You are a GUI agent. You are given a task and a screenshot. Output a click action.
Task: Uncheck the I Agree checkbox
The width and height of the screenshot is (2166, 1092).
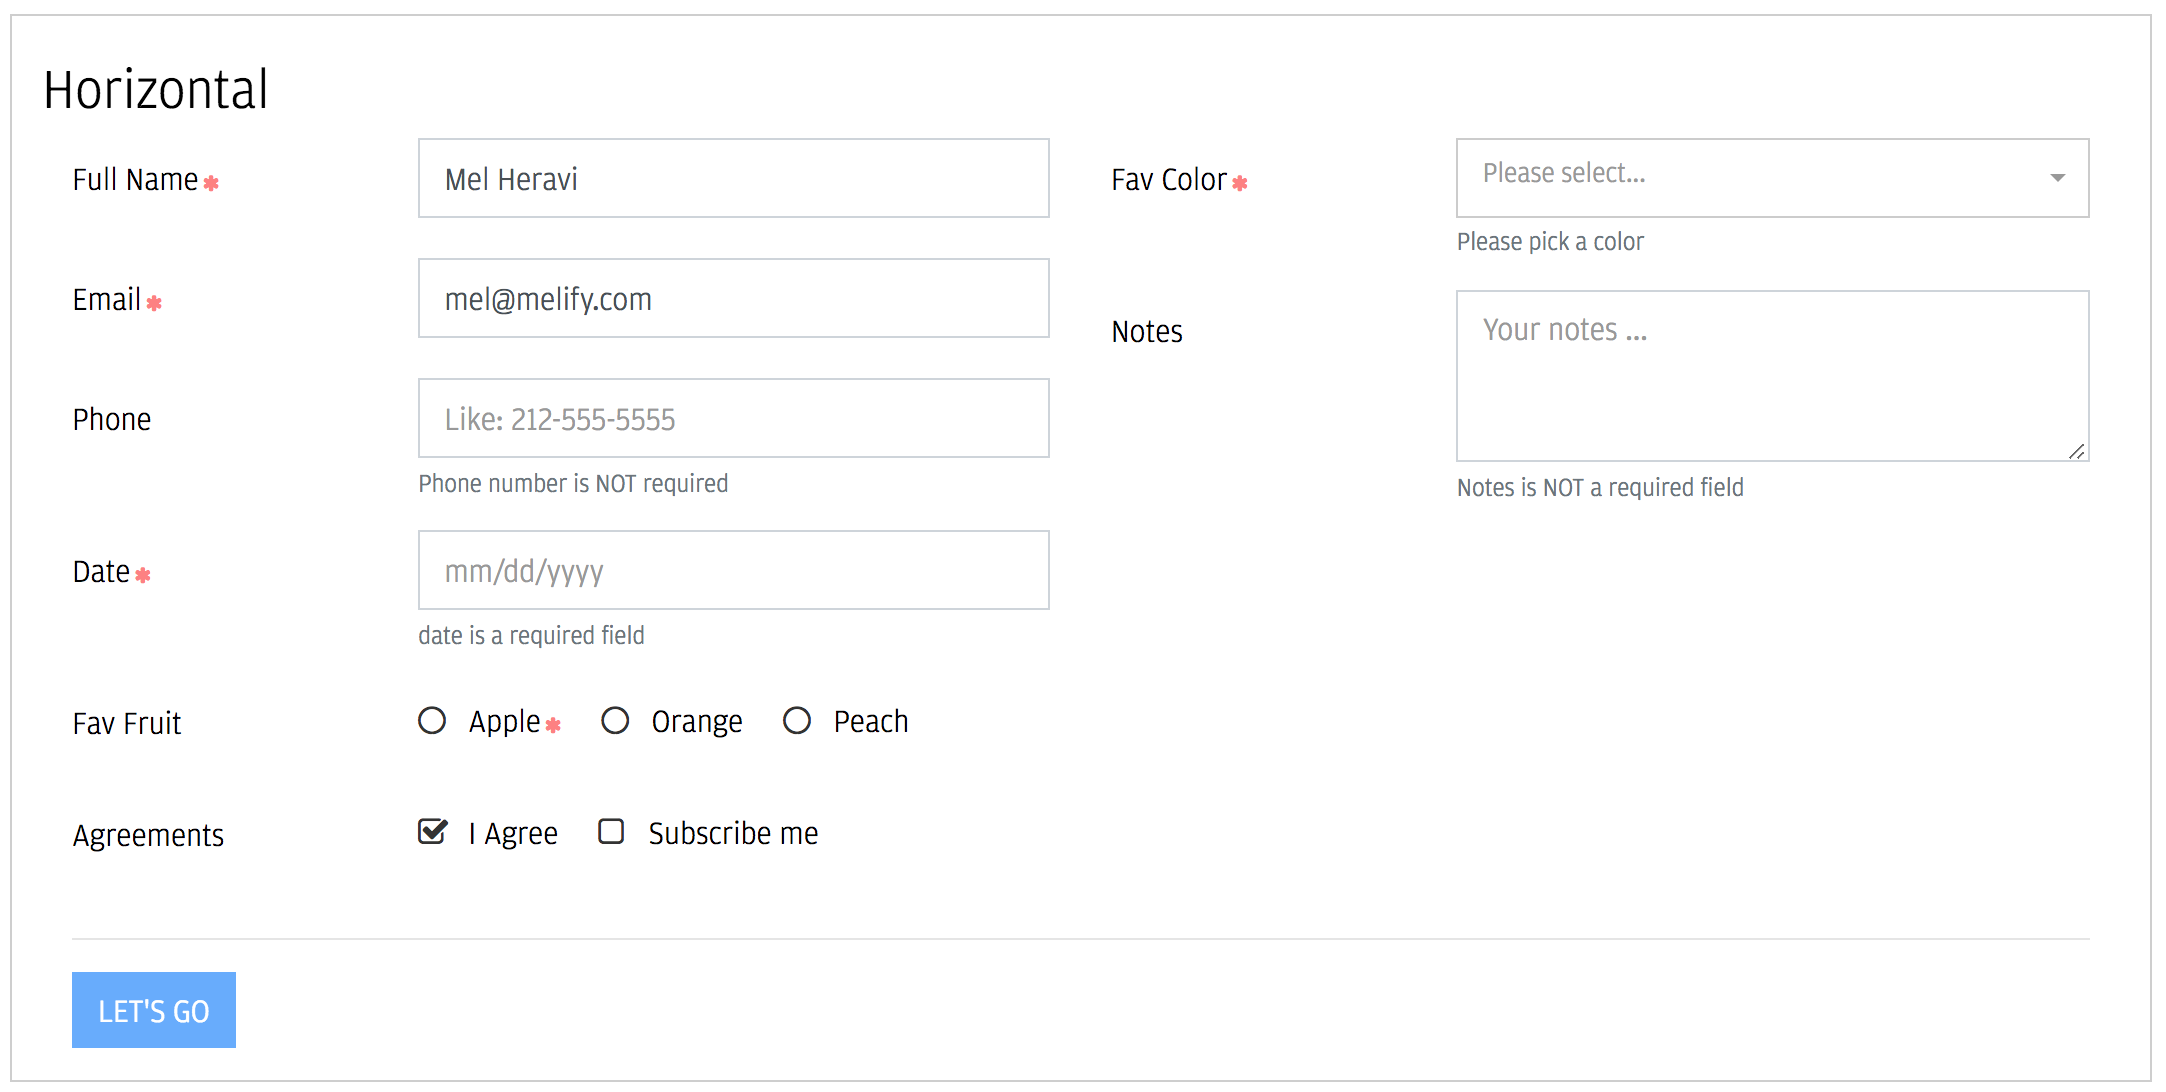[x=432, y=832]
